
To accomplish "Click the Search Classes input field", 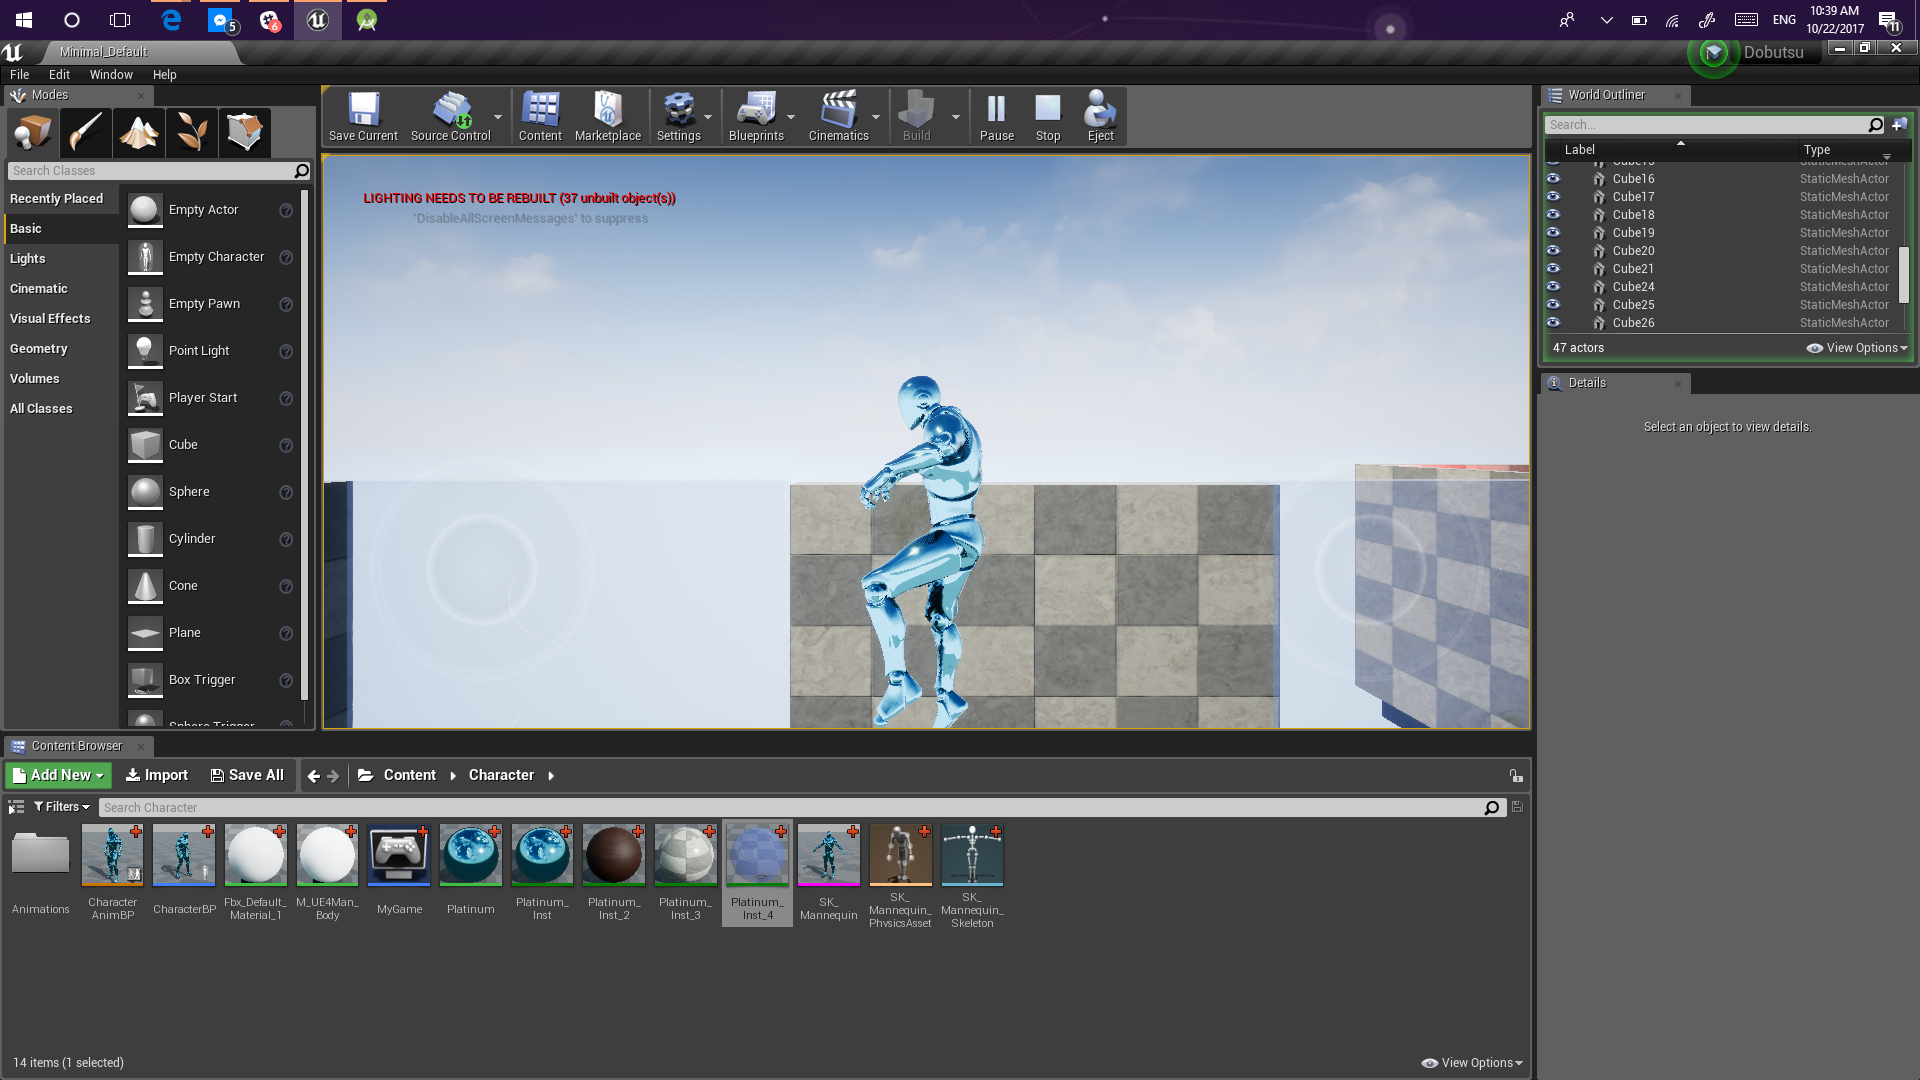I will coord(150,171).
